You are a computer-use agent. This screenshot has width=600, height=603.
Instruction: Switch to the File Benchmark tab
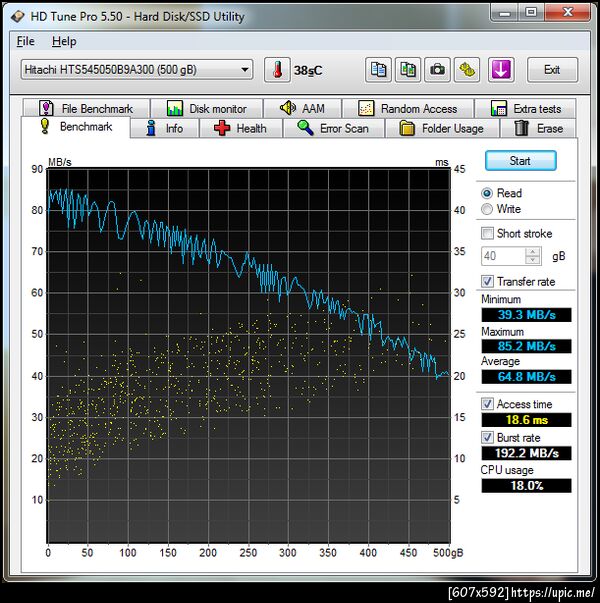86,108
